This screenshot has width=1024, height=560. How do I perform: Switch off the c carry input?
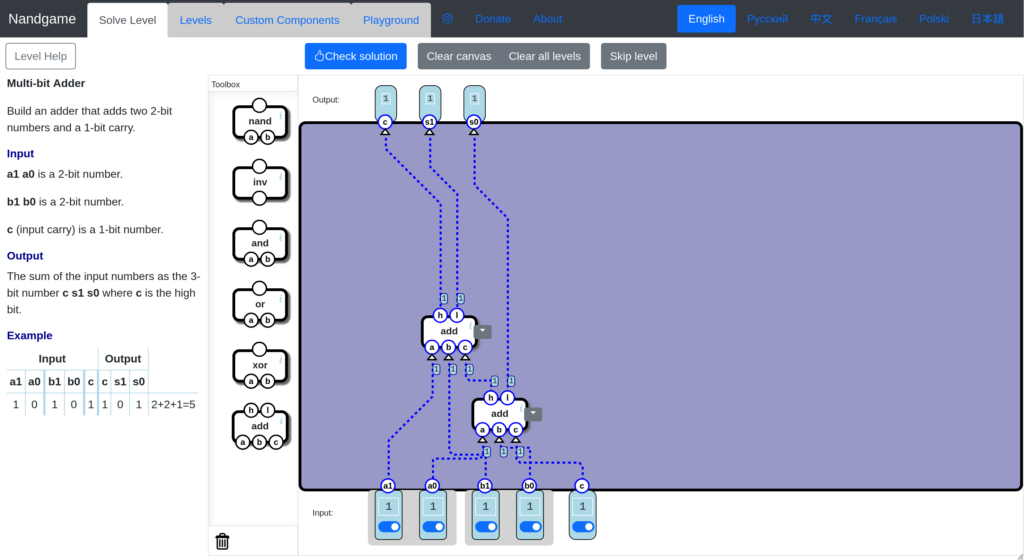pyautogui.click(x=582, y=526)
